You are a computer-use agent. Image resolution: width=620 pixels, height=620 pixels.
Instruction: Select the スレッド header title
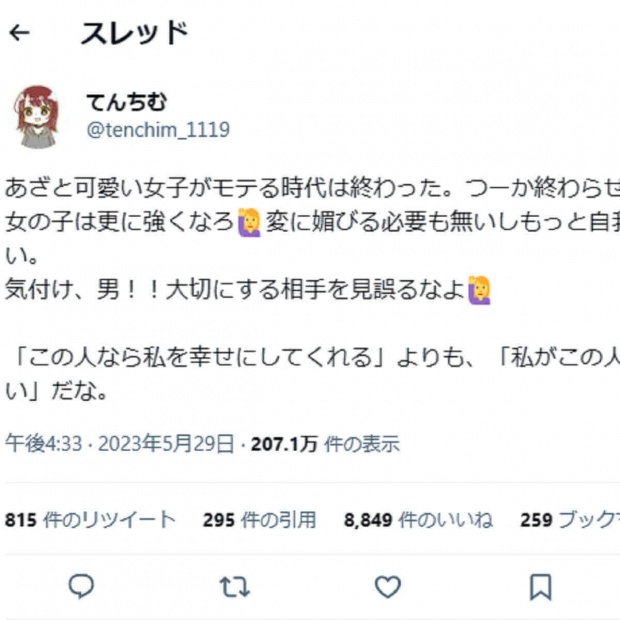coord(134,33)
